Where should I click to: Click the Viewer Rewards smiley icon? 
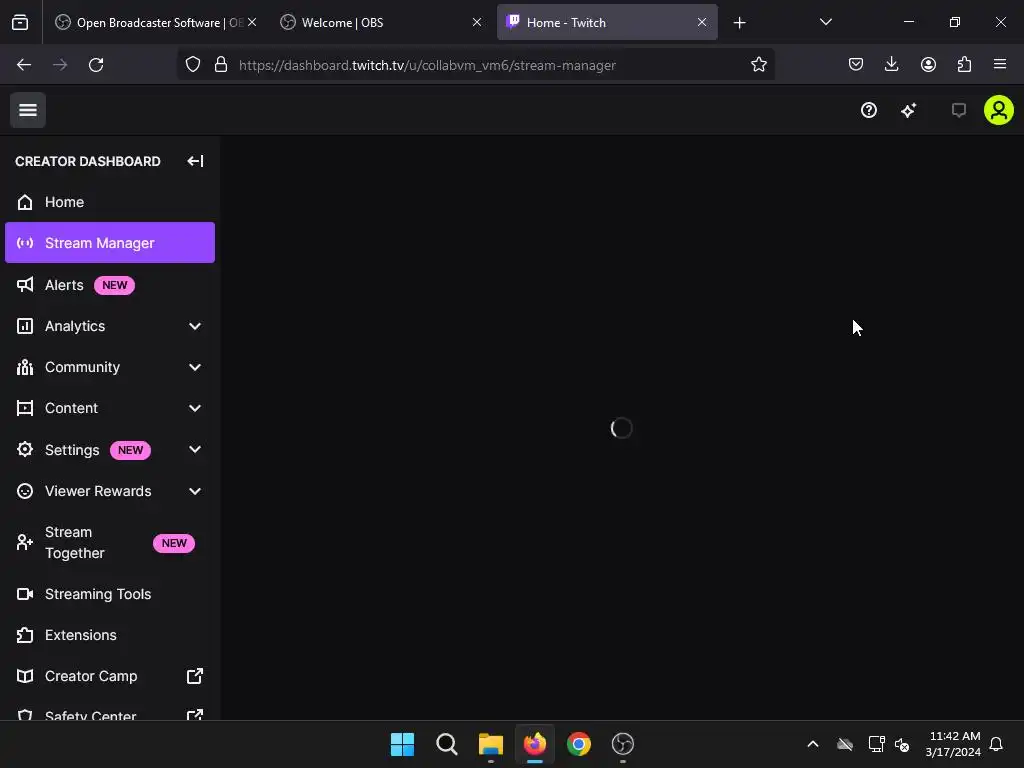coord(25,490)
